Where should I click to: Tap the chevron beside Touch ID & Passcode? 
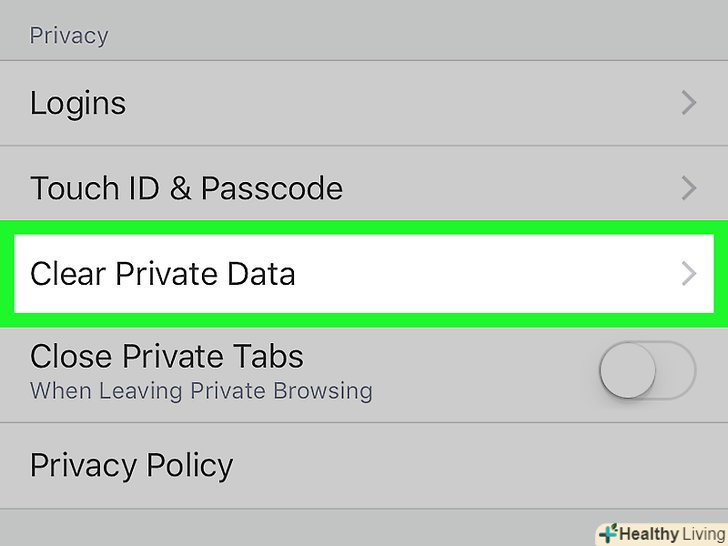pyautogui.click(x=688, y=188)
